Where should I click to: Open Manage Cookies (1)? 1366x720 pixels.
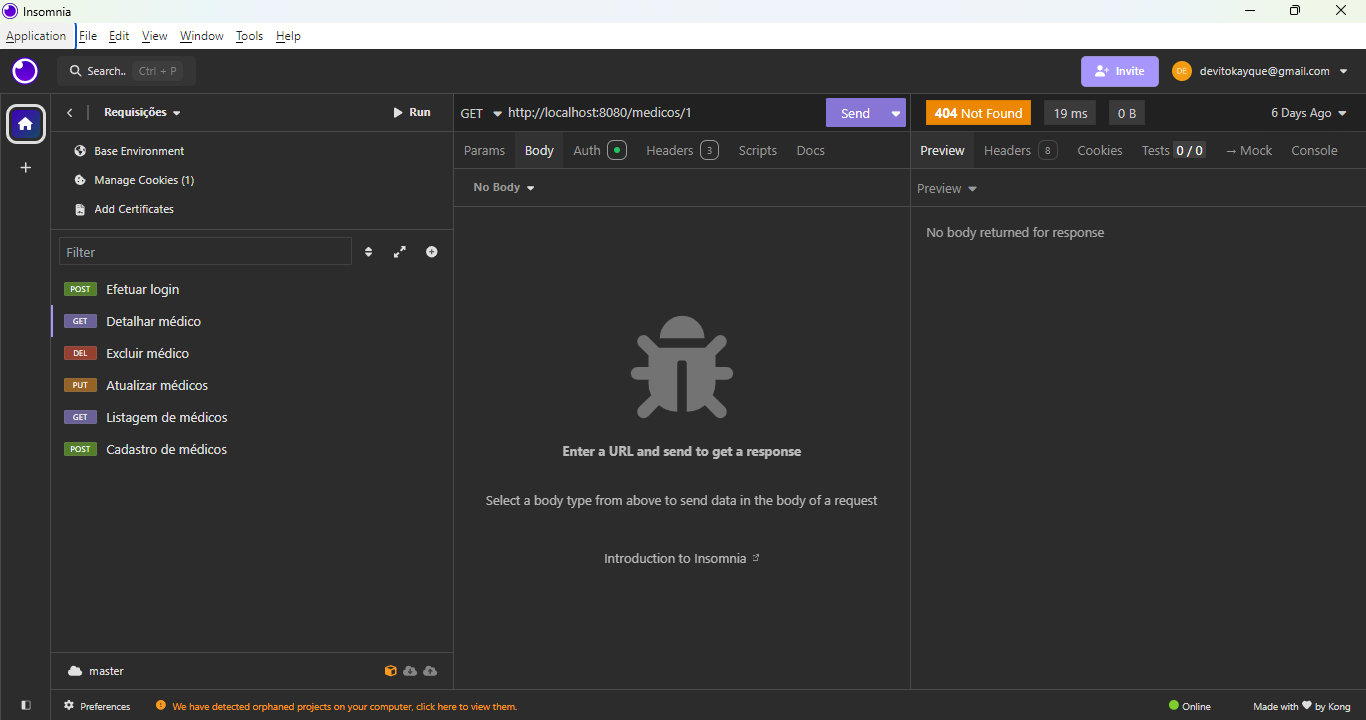click(134, 180)
